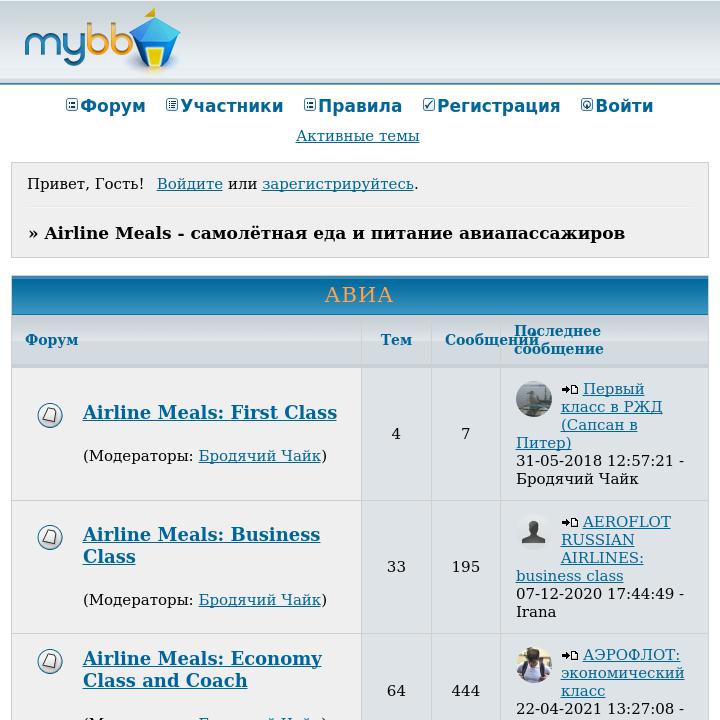Viewport: 720px width, 720px height.
Task: Click the First Class forum status icon
Action: [50, 415]
